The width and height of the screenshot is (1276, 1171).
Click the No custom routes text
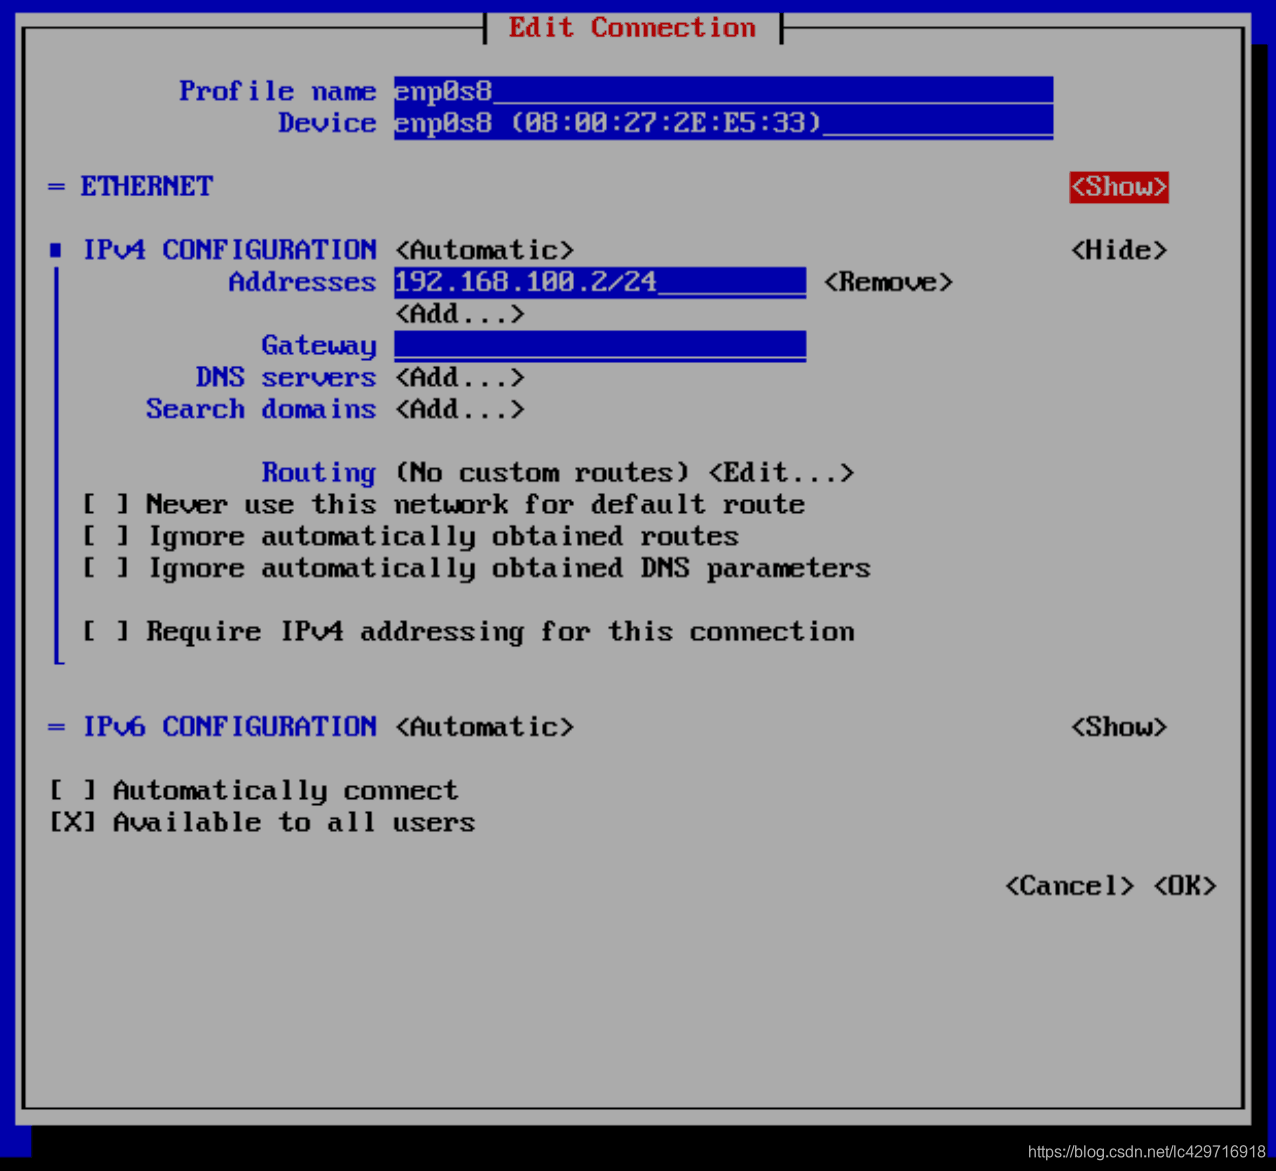(543, 472)
